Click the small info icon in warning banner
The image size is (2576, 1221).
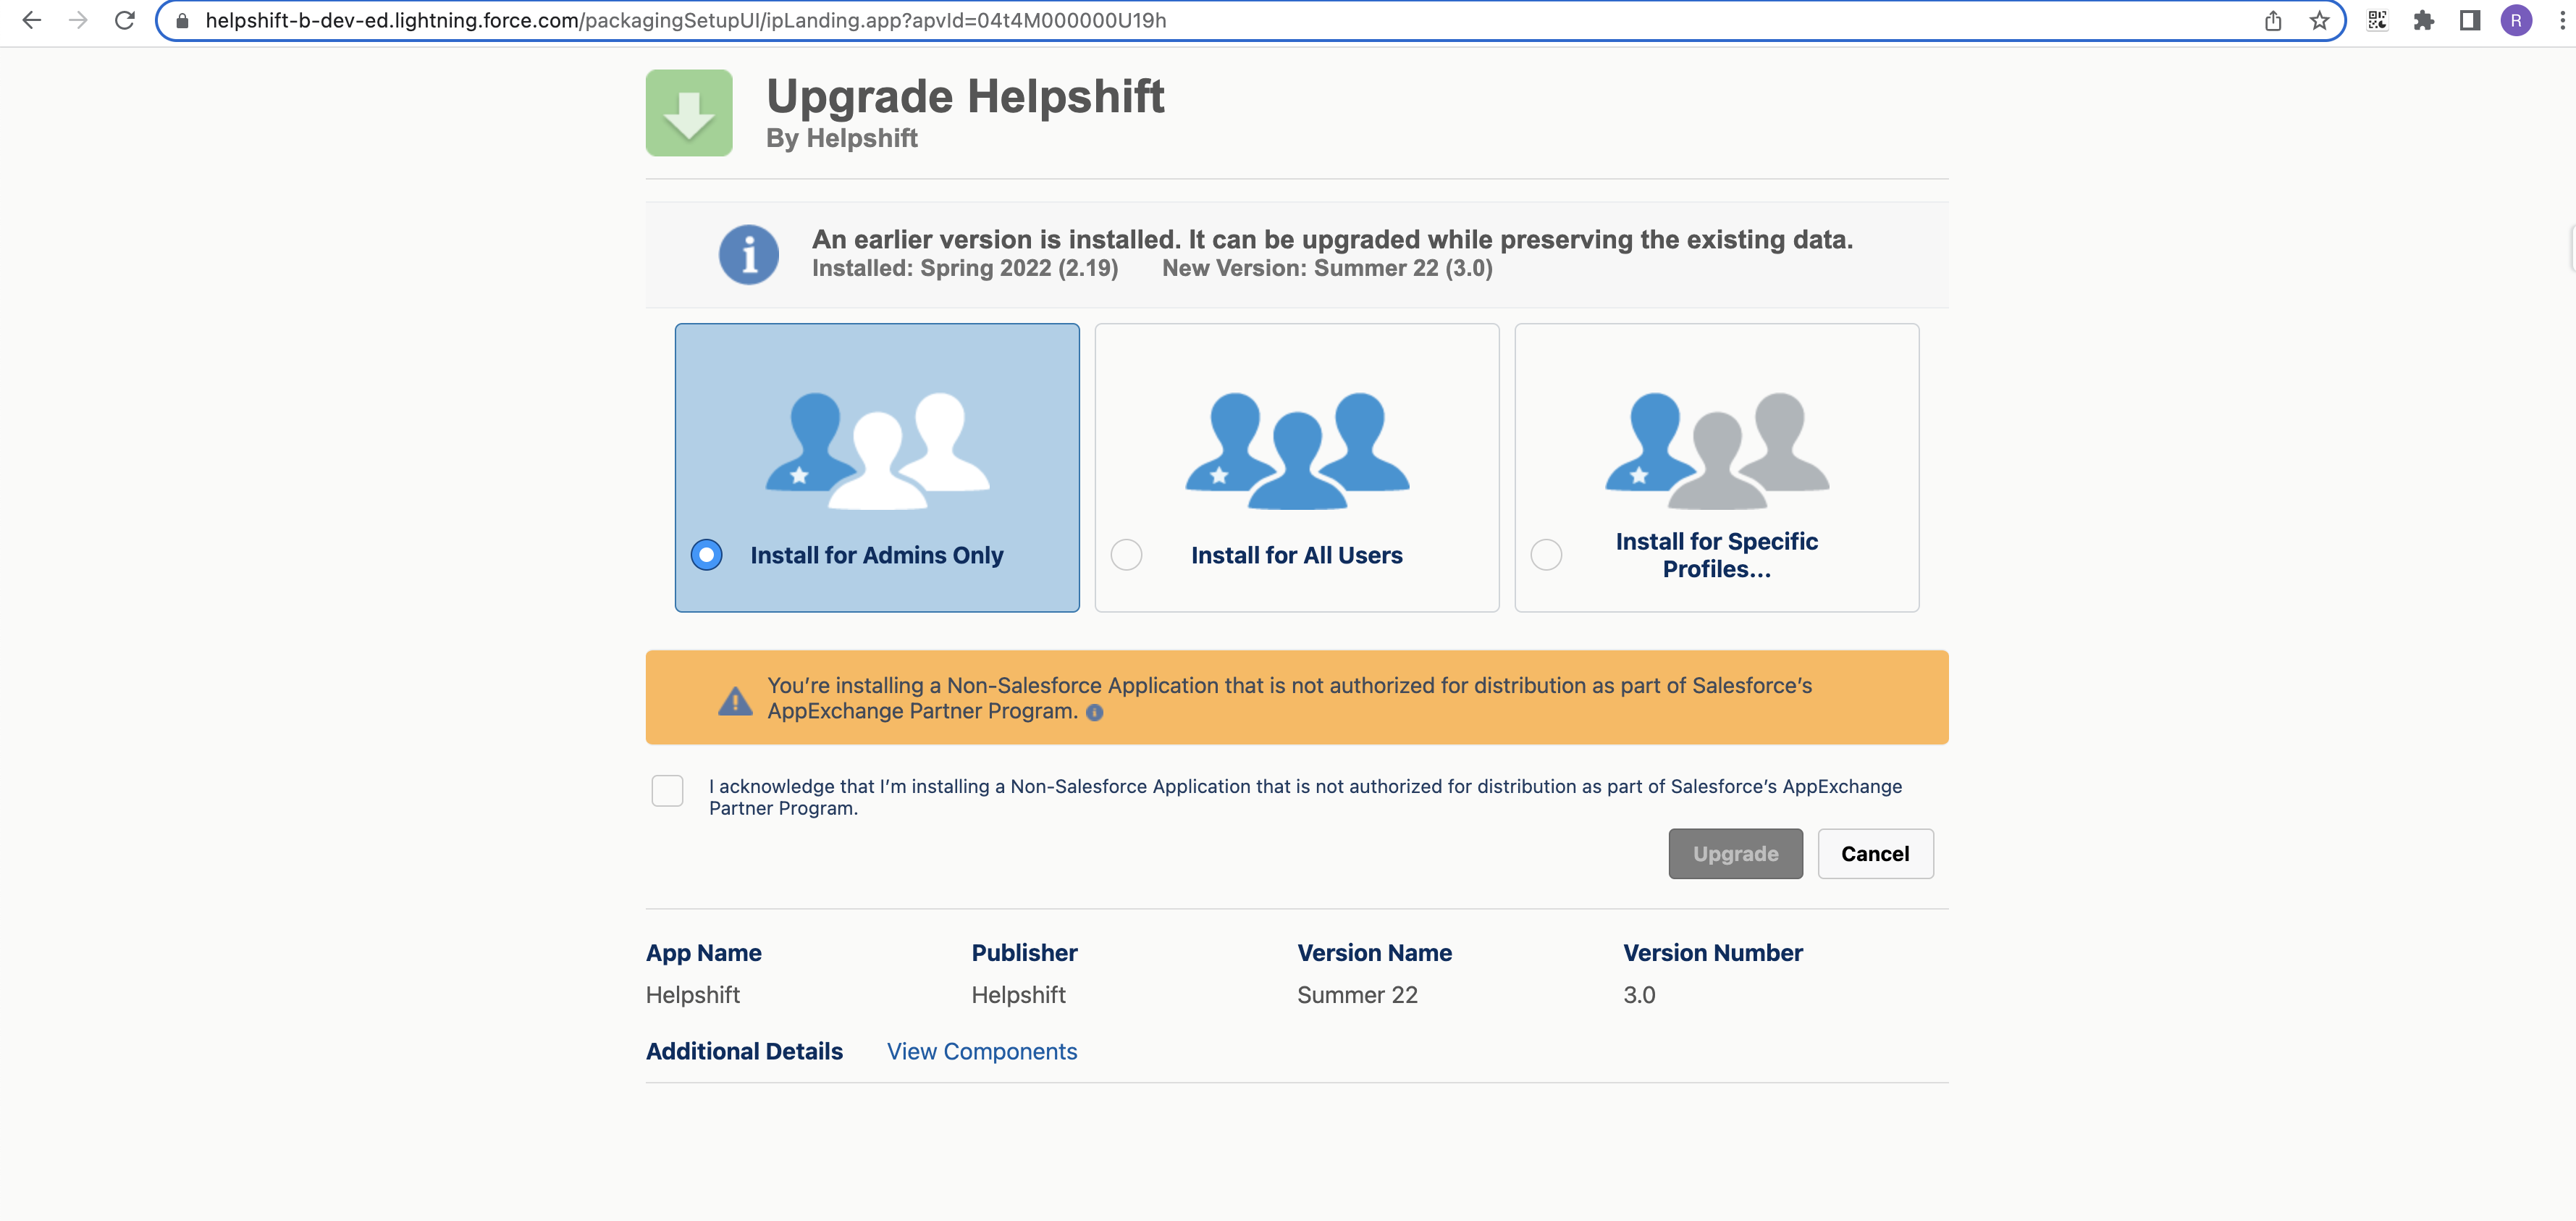pyautogui.click(x=1094, y=713)
